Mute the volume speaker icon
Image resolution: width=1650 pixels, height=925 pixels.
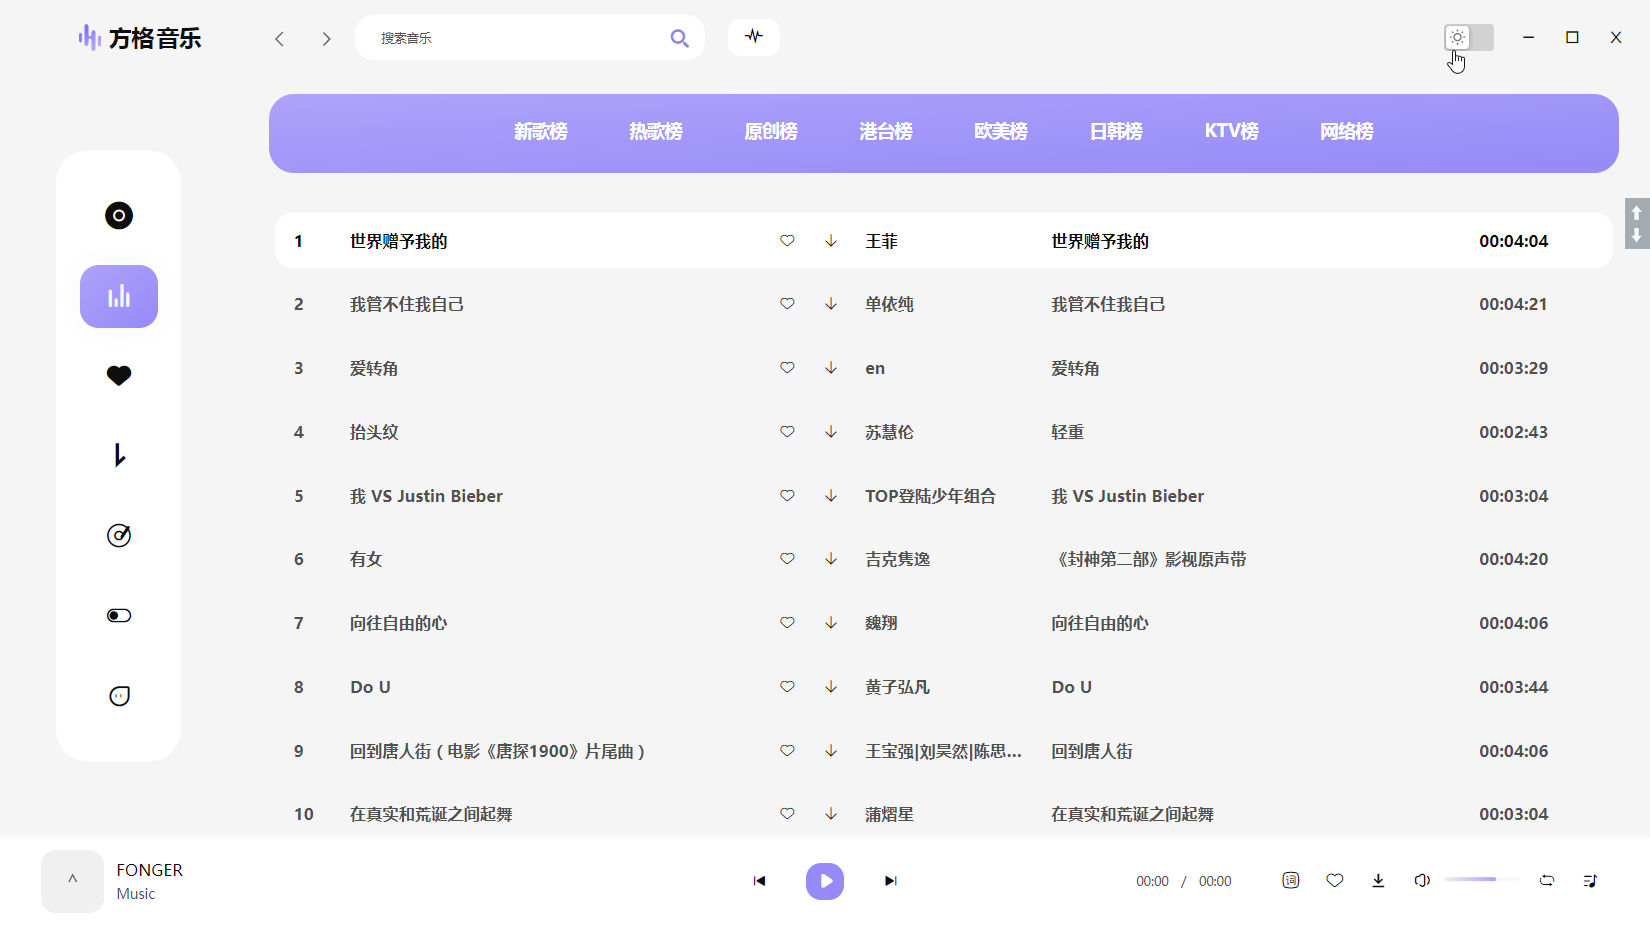(x=1422, y=881)
